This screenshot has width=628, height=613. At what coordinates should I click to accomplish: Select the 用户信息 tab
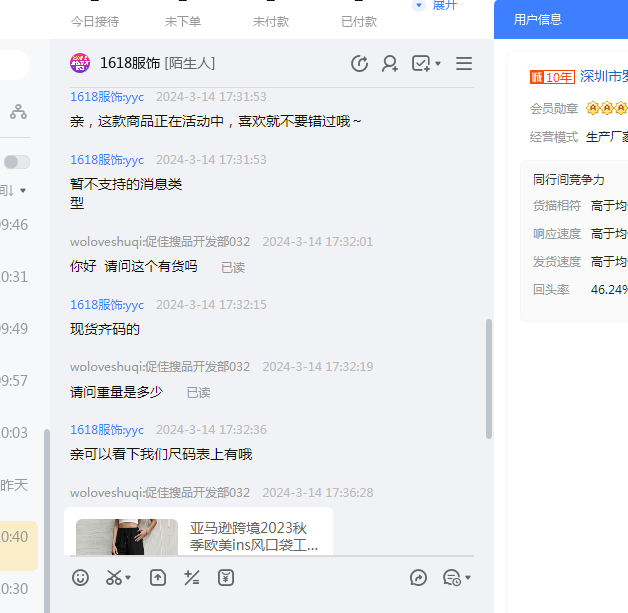tap(538, 19)
